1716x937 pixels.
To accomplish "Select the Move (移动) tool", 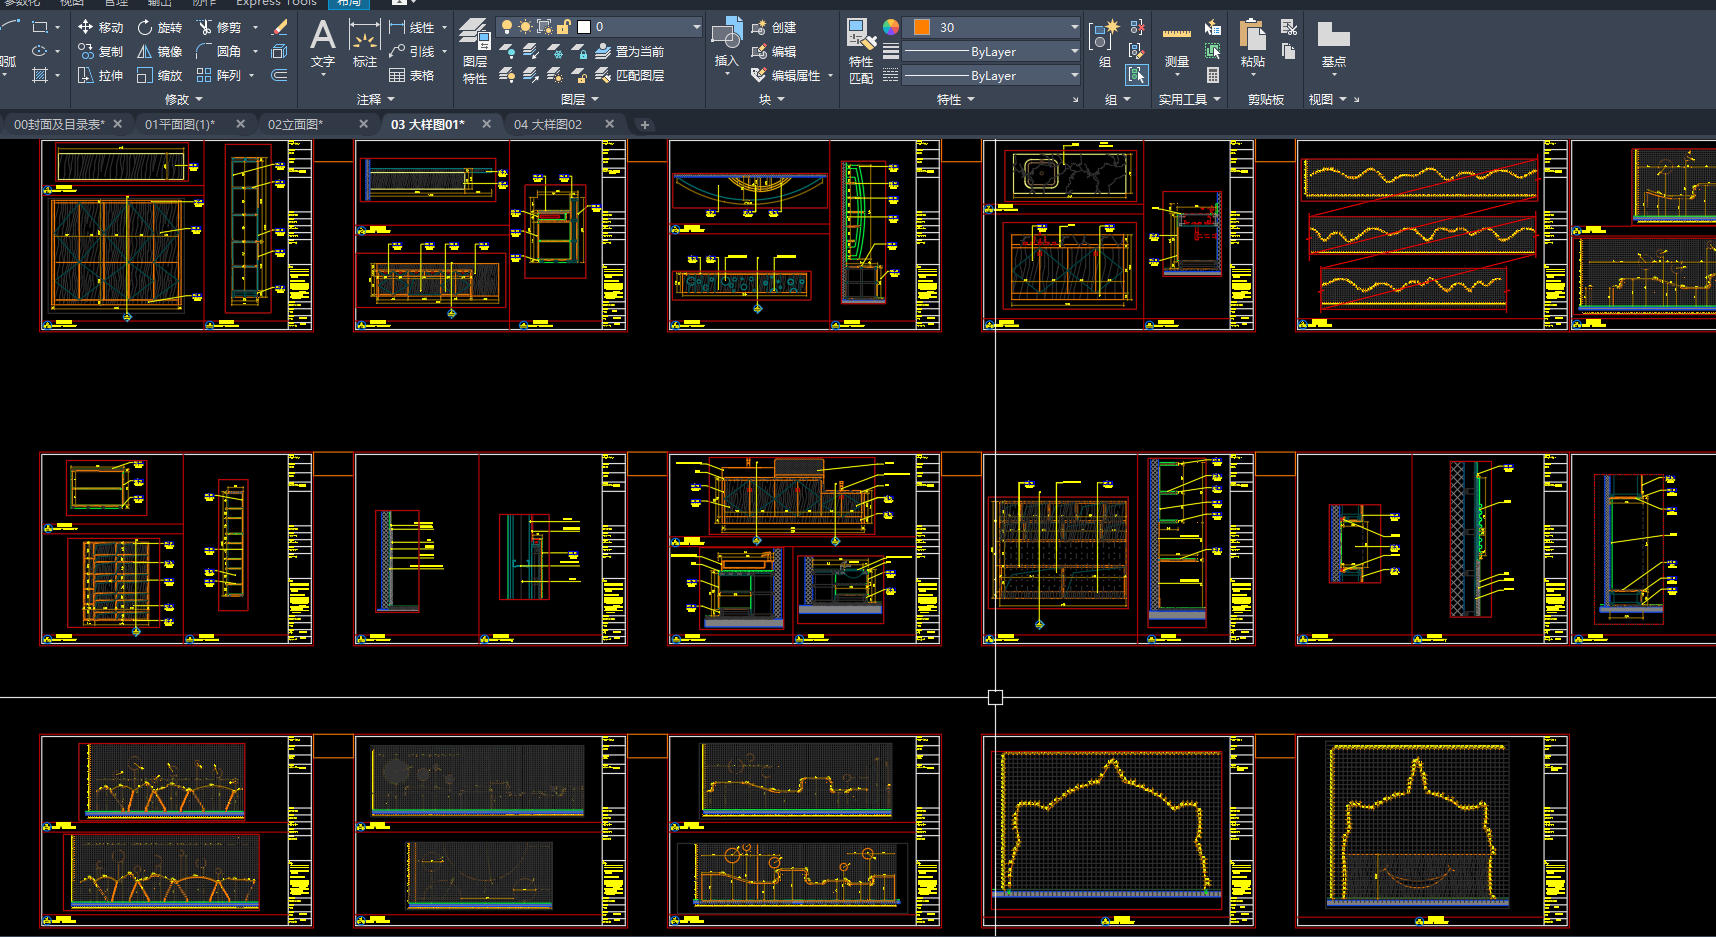I will point(100,27).
